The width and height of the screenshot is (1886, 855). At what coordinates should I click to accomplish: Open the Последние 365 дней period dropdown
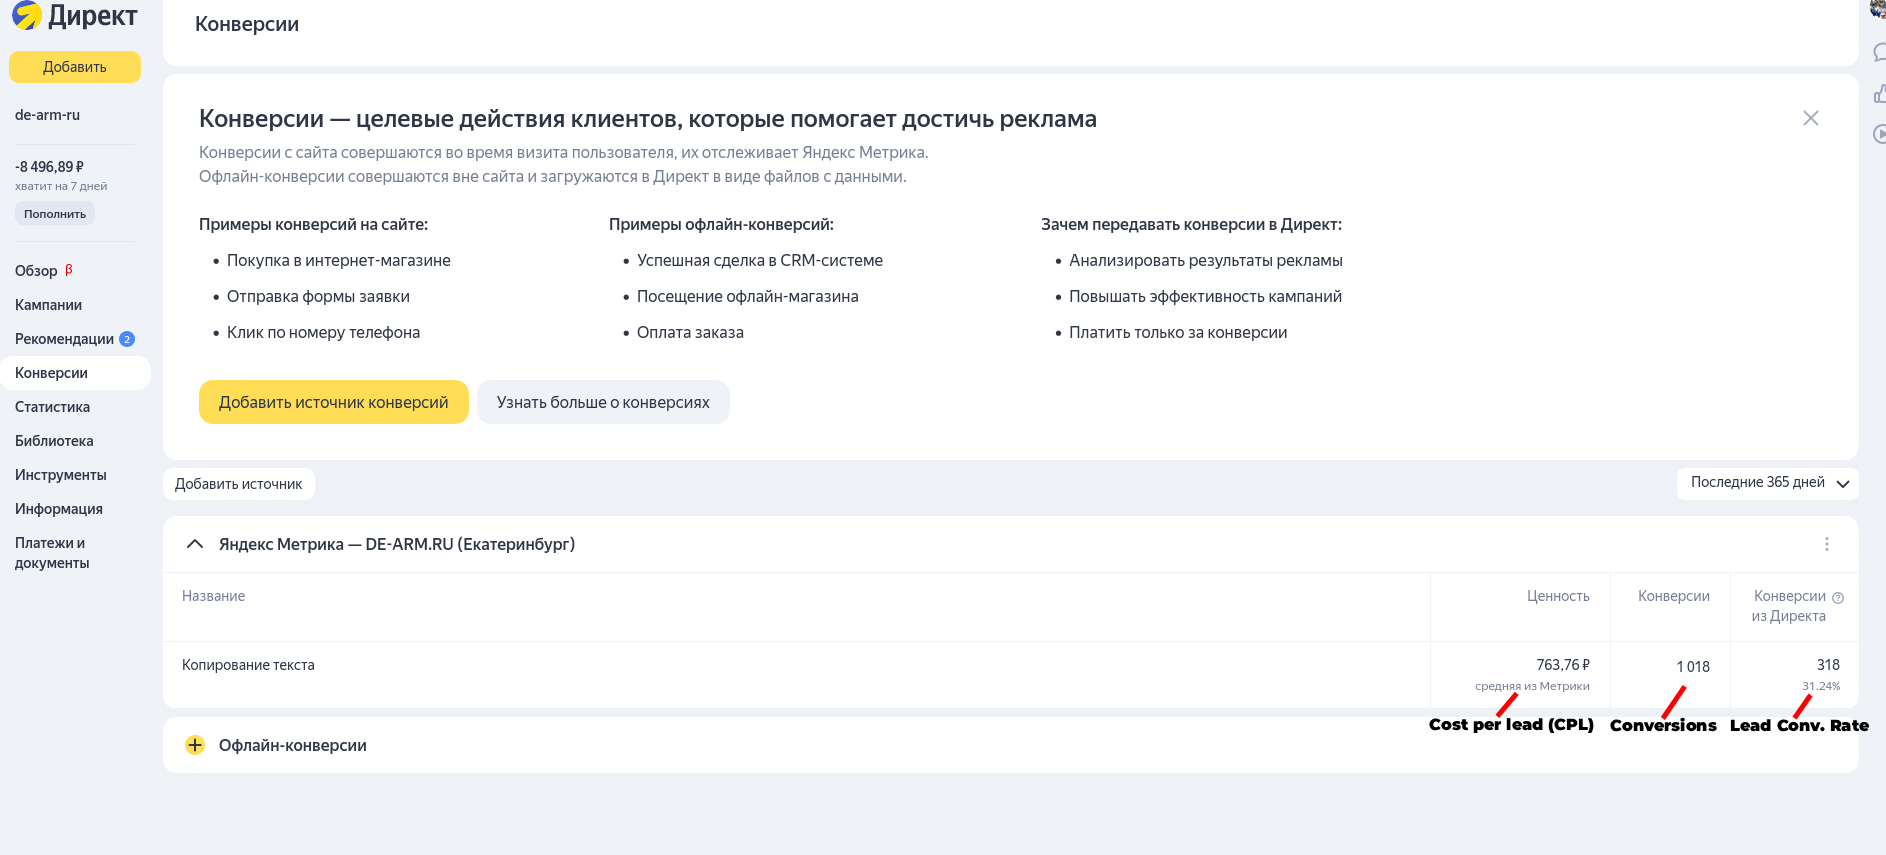tap(1768, 483)
